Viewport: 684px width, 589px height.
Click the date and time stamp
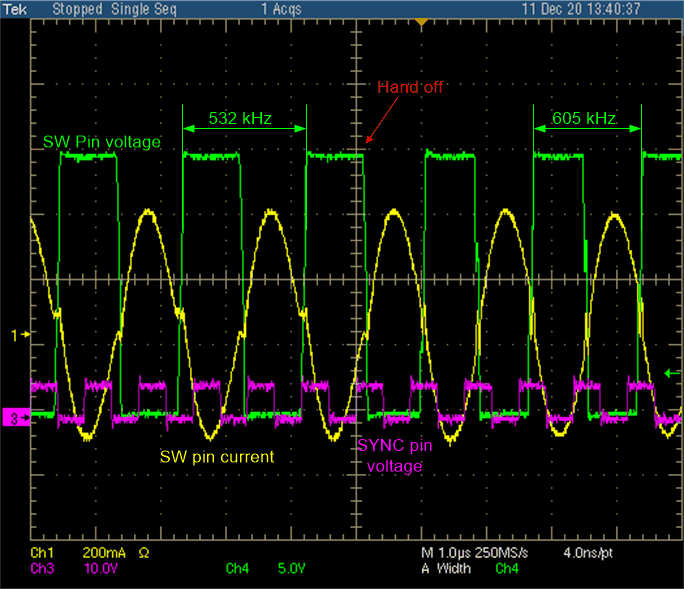pos(596,8)
